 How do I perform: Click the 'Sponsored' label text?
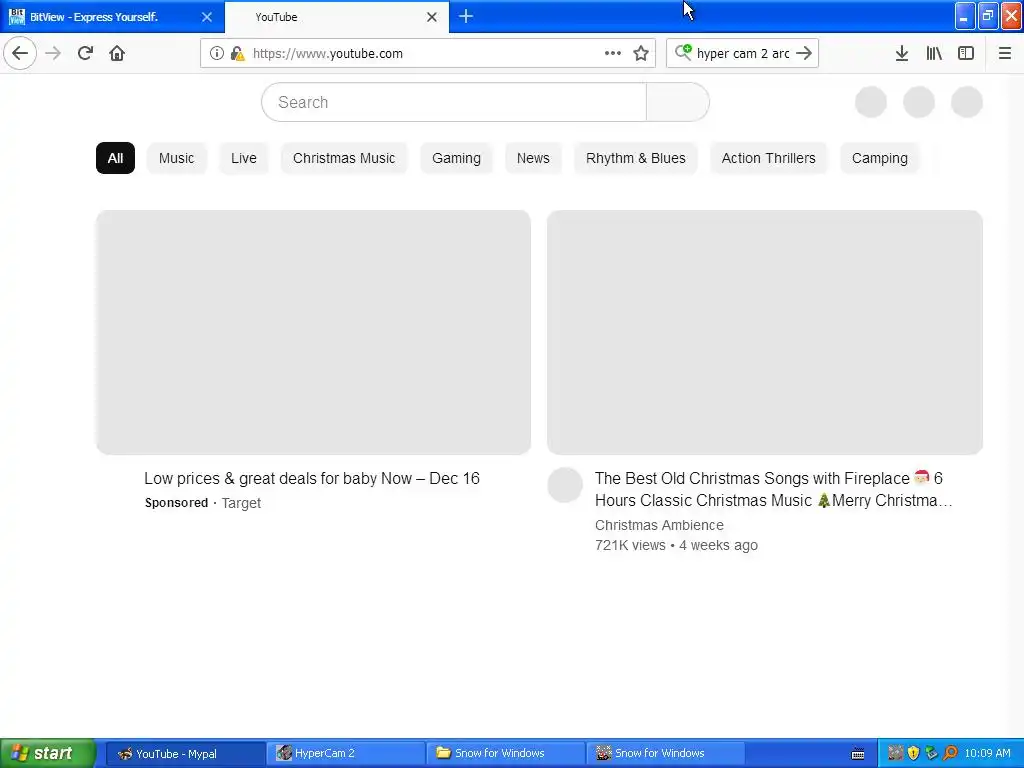point(176,503)
